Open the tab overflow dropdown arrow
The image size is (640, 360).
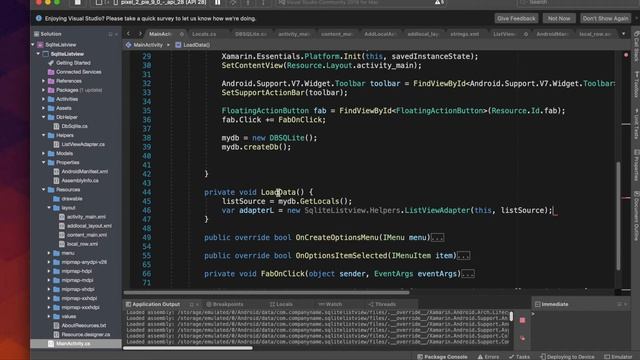pos(623,34)
